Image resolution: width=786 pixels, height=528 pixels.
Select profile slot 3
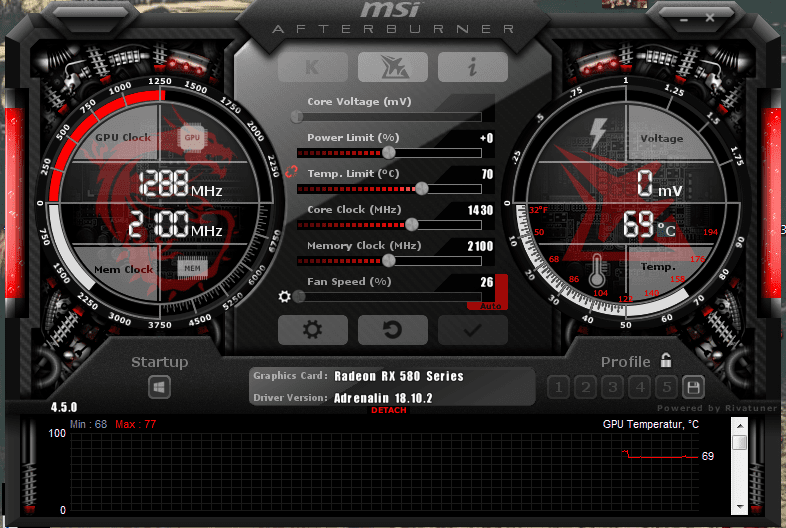point(613,387)
